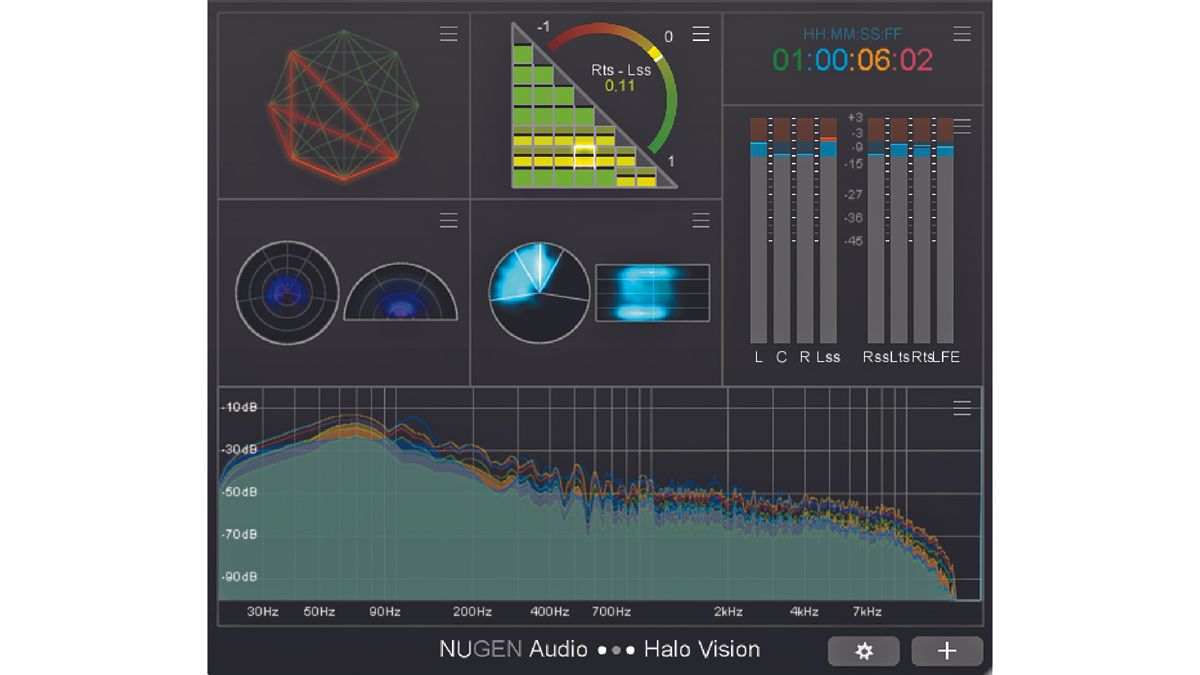Open the correlation matrix panel menu

(701, 34)
